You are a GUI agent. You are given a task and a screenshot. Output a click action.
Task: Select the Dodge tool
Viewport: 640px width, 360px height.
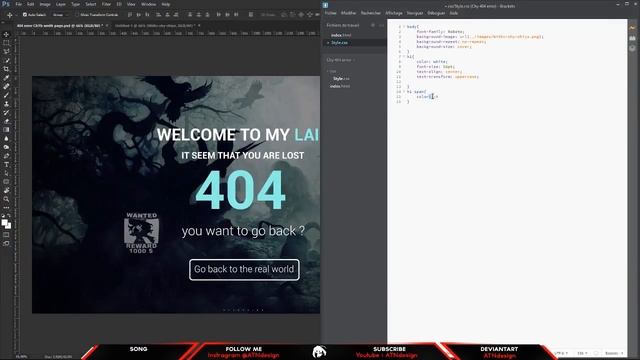(x=6, y=147)
